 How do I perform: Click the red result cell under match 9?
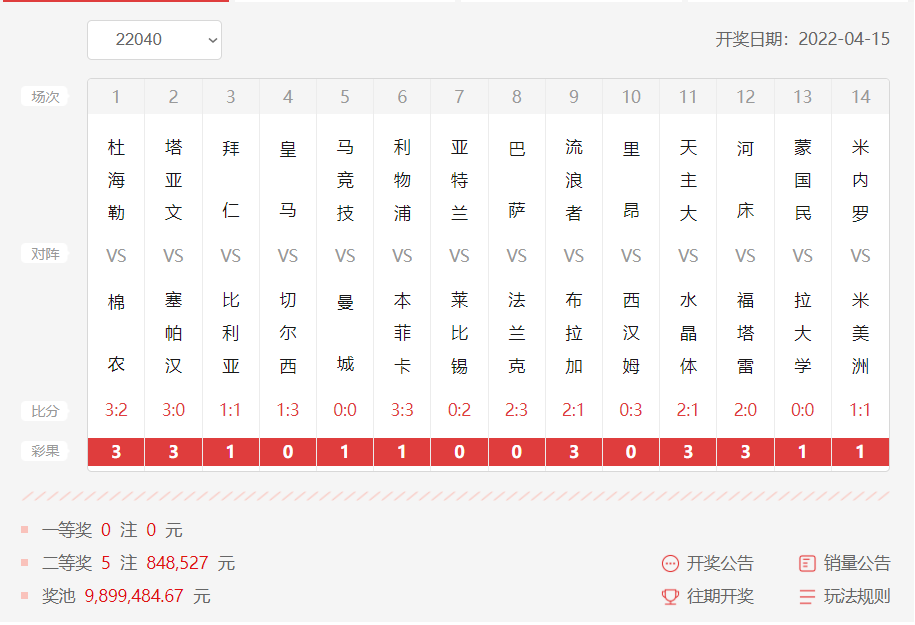tap(574, 452)
